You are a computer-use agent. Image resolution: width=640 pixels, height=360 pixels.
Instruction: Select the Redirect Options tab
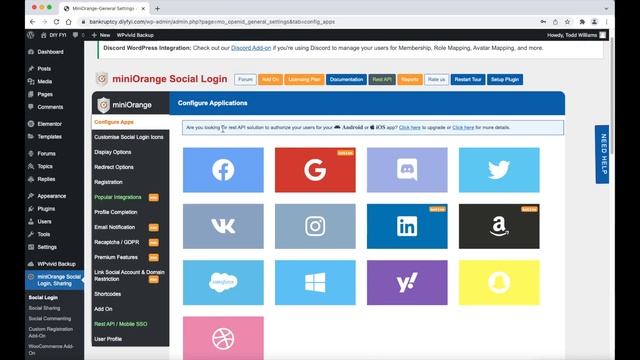tap(130, 167)
